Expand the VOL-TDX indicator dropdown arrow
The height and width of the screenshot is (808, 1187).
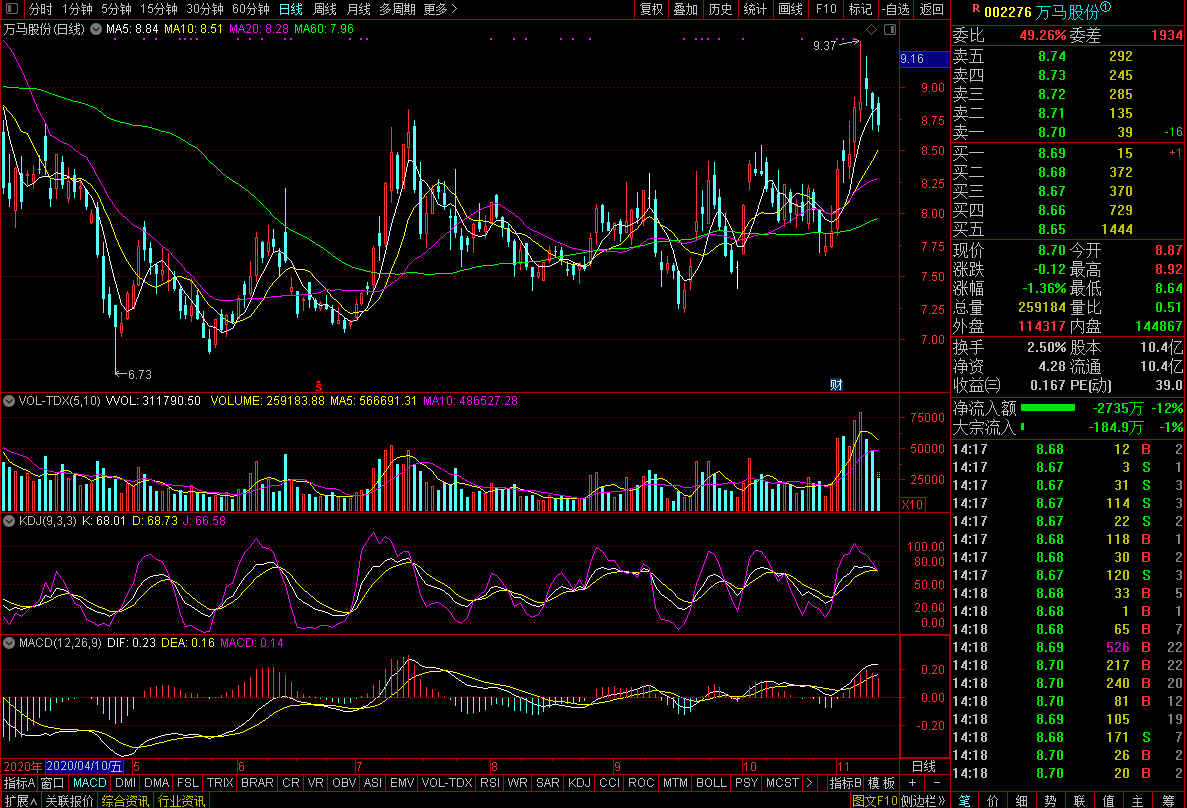(9, 401)
